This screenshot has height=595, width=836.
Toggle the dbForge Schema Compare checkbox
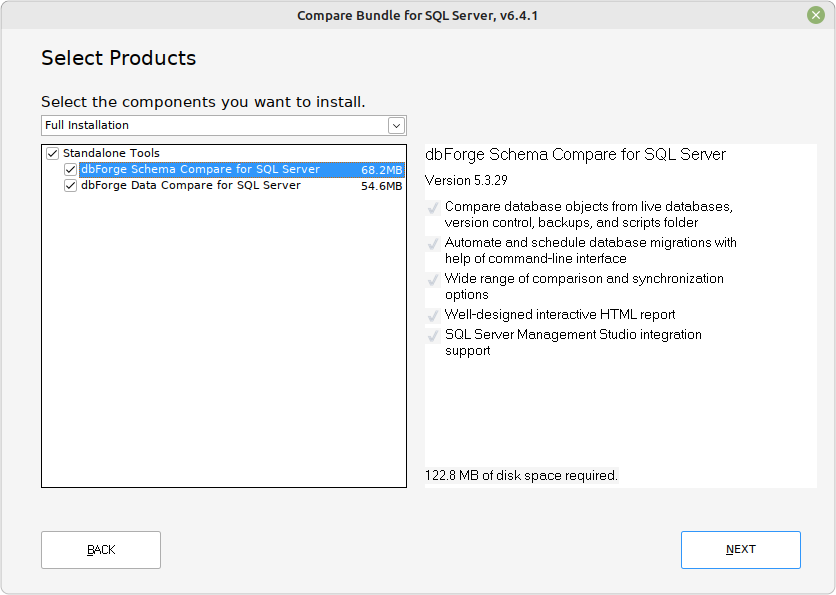point(70,170)
